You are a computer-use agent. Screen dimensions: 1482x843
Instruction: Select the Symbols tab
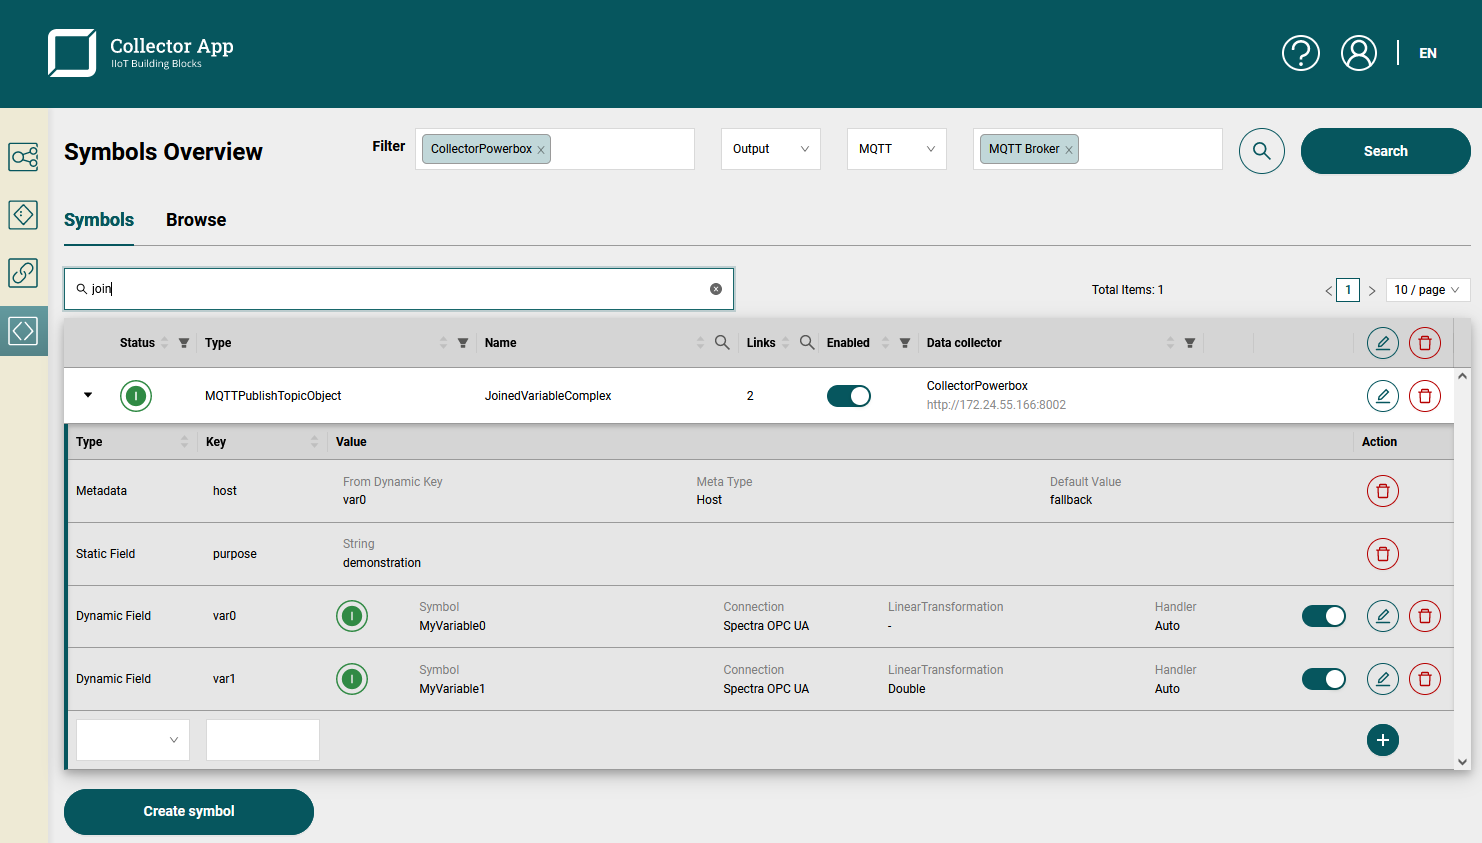[99, 220]
